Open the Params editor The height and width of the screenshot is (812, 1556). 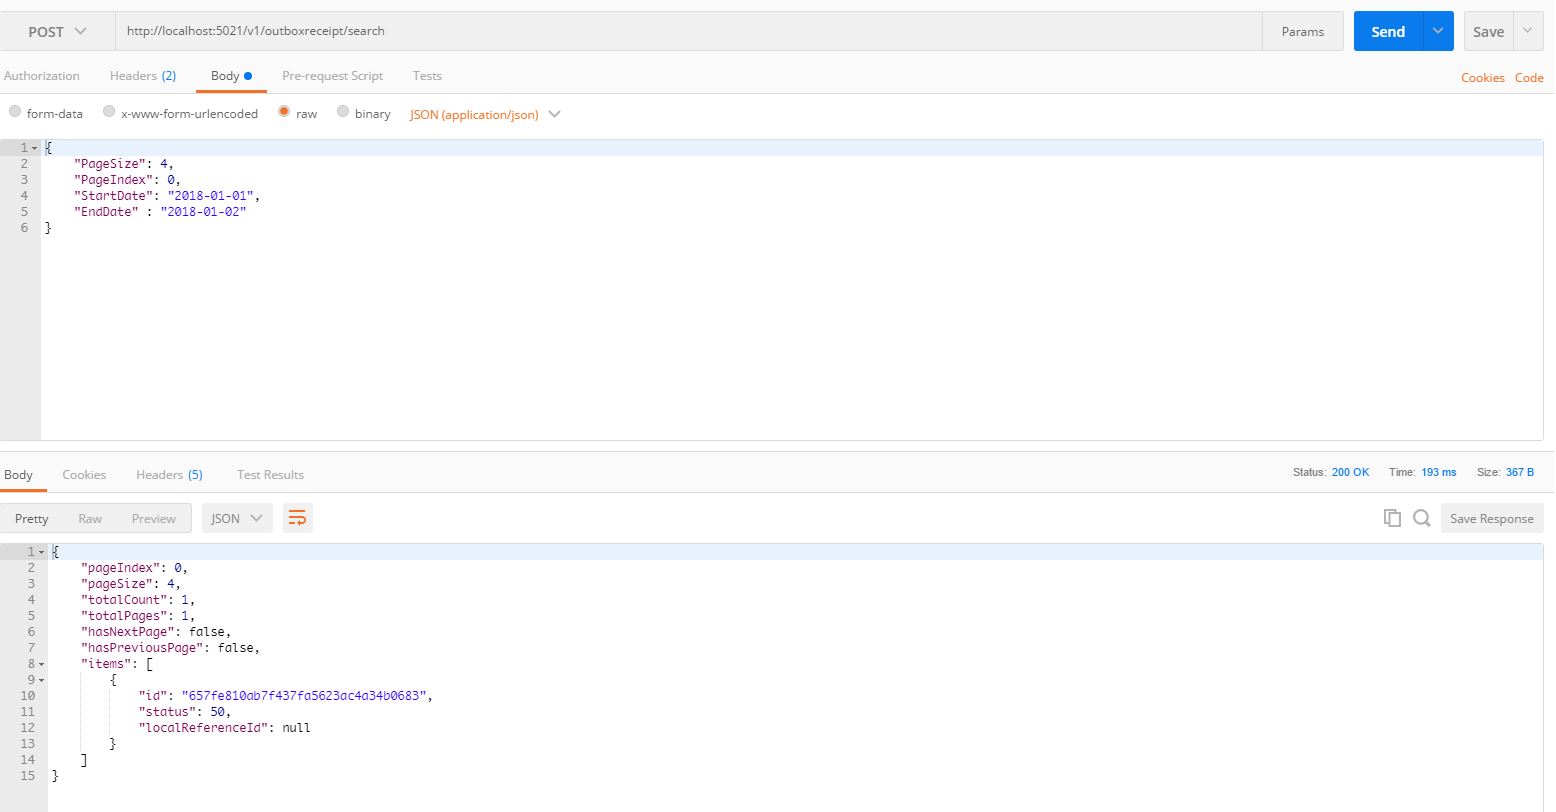click(x=1302, y=31)
